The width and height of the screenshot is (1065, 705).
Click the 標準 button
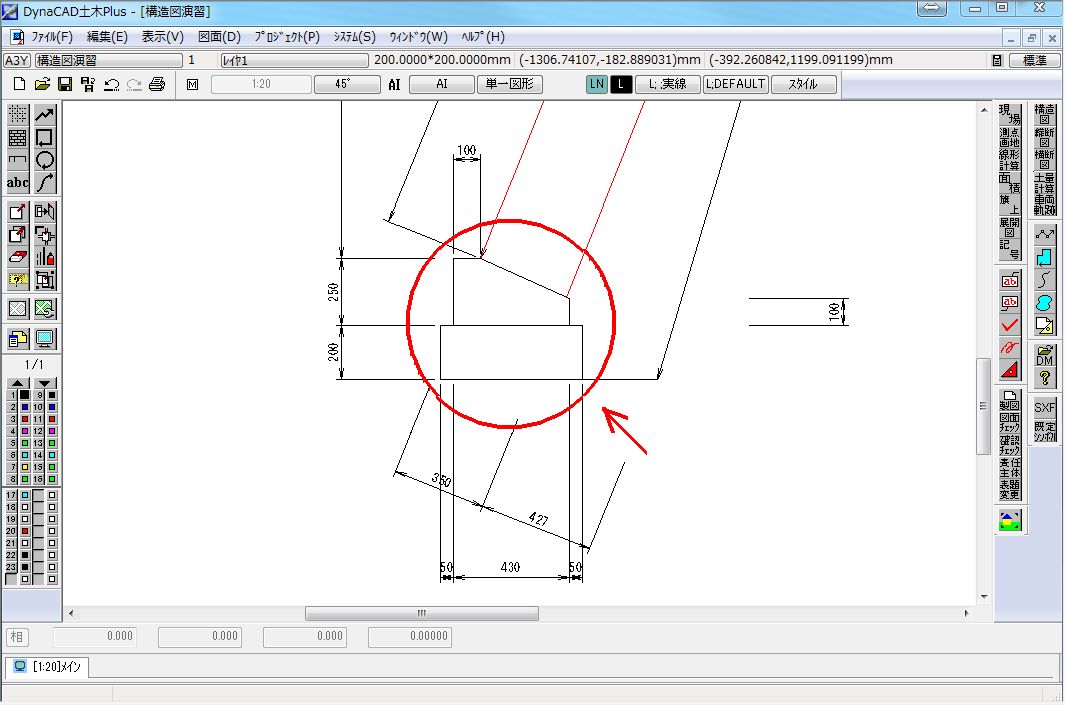[x=1034, y=60]
